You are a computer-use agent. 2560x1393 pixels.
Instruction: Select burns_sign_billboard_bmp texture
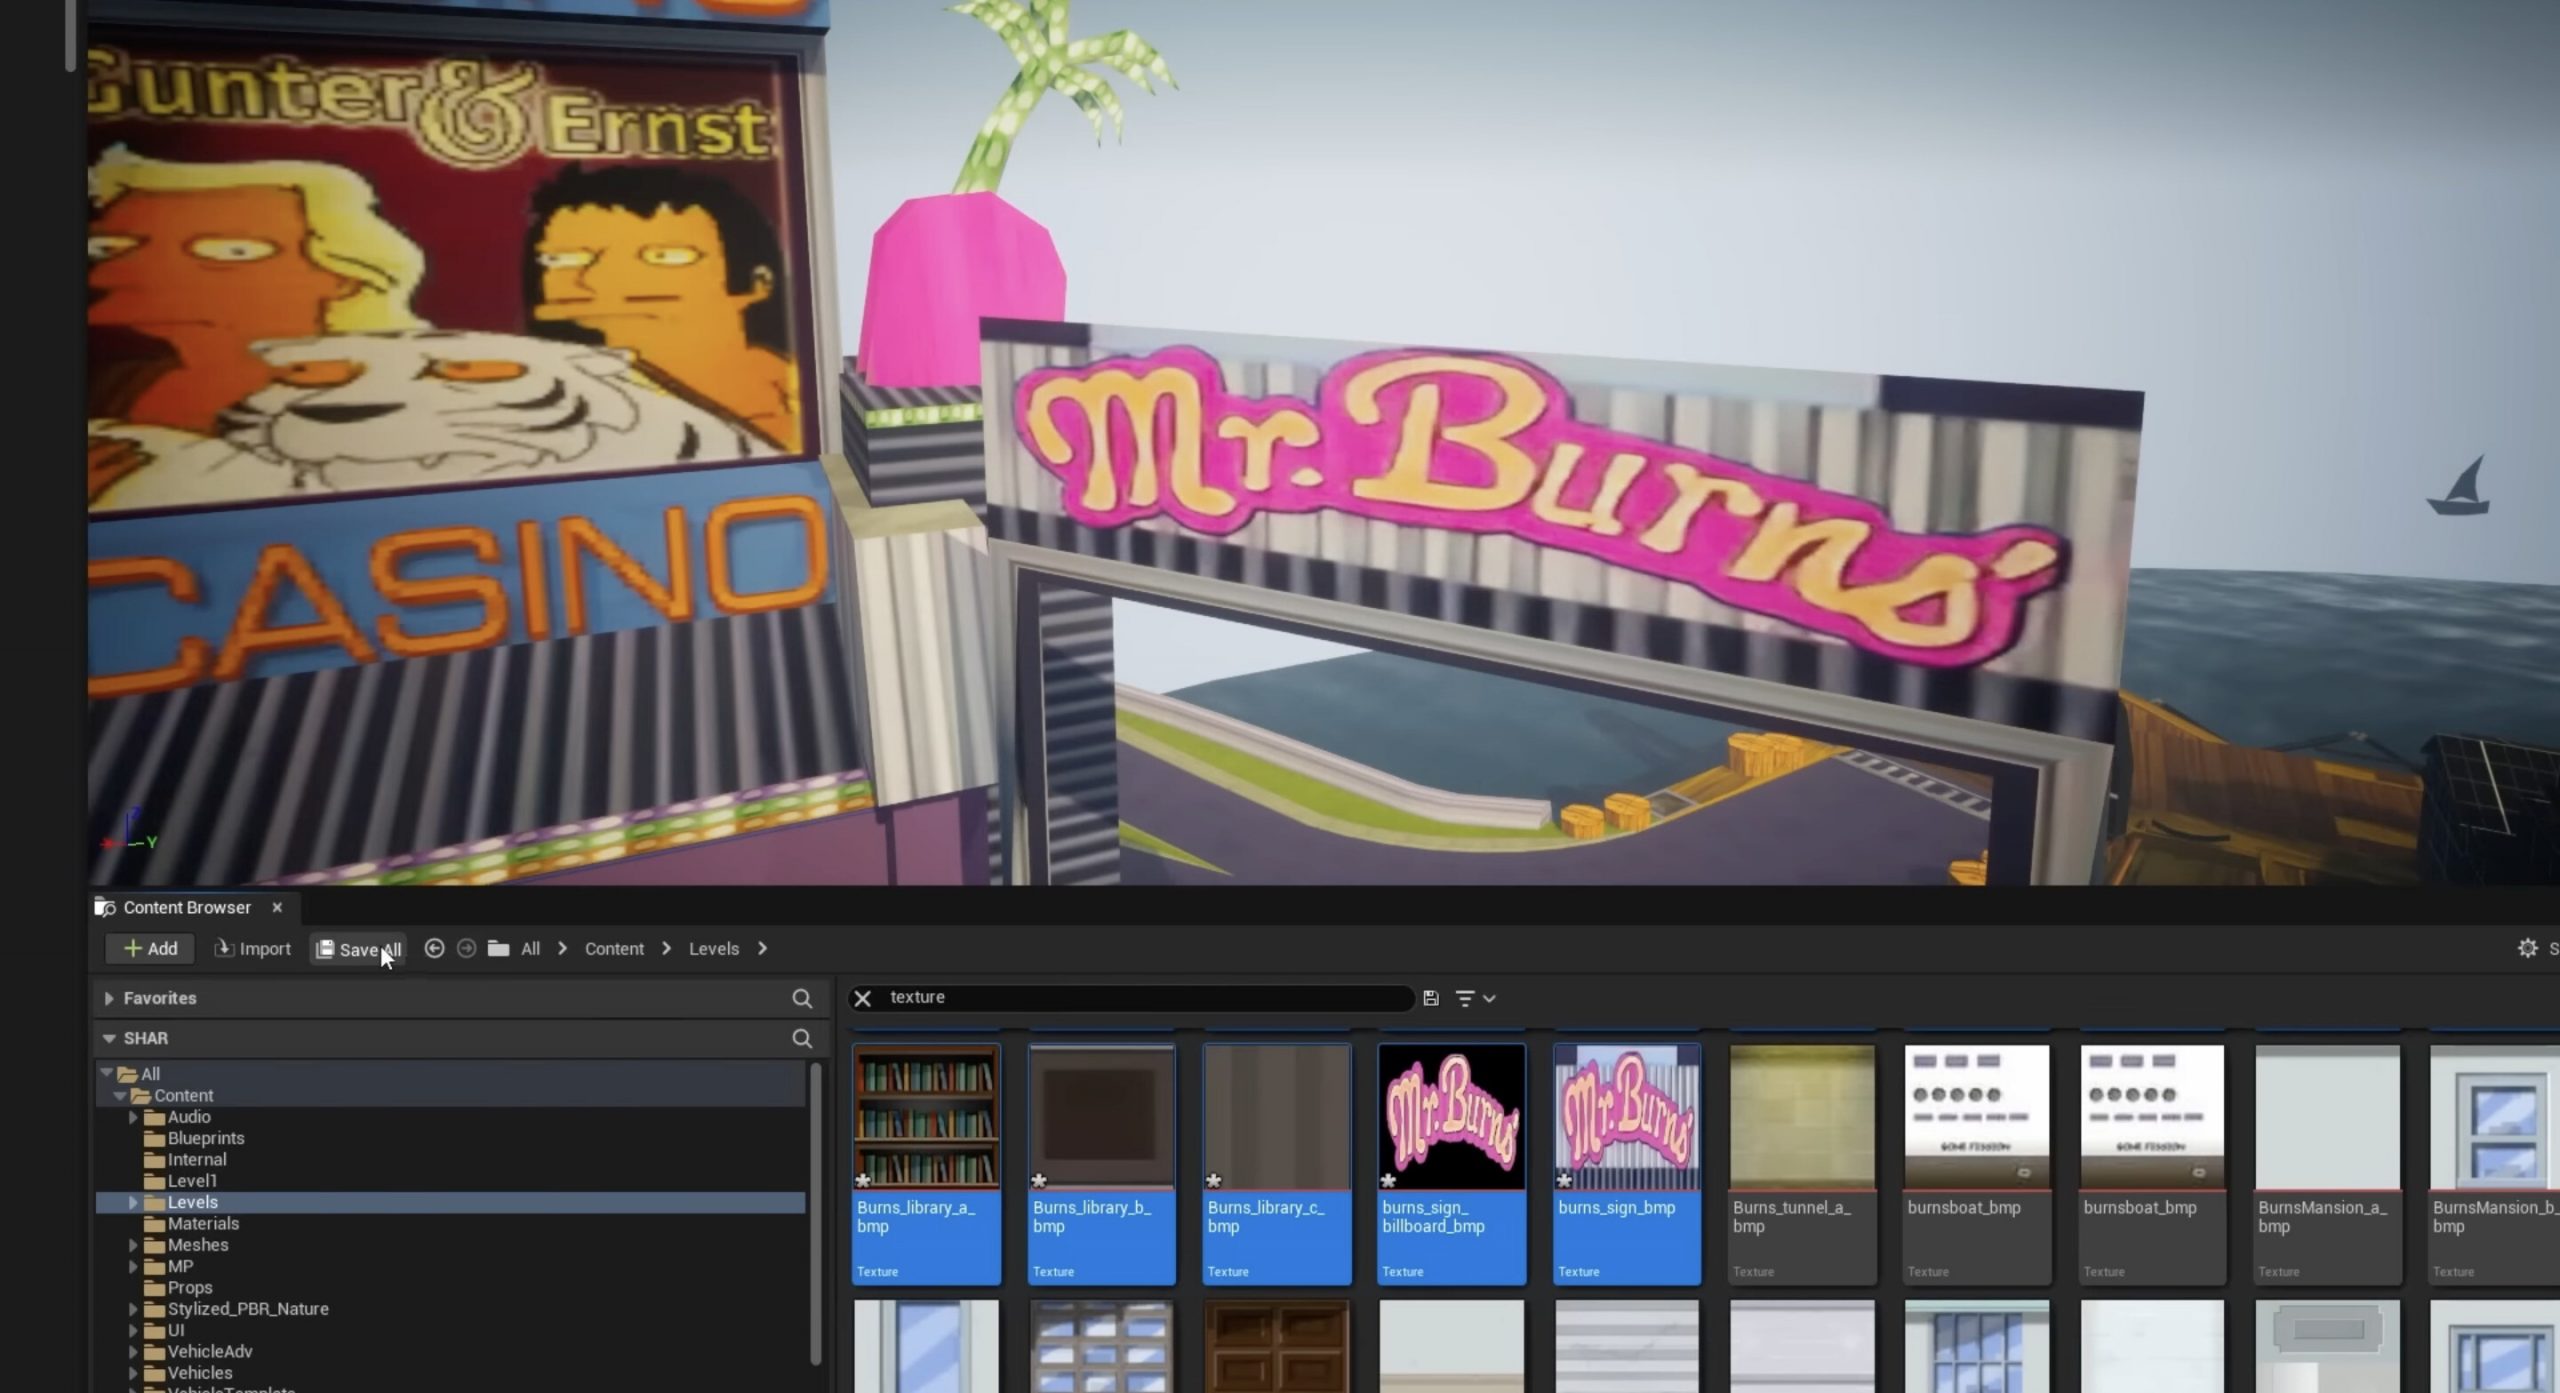1452,1164
